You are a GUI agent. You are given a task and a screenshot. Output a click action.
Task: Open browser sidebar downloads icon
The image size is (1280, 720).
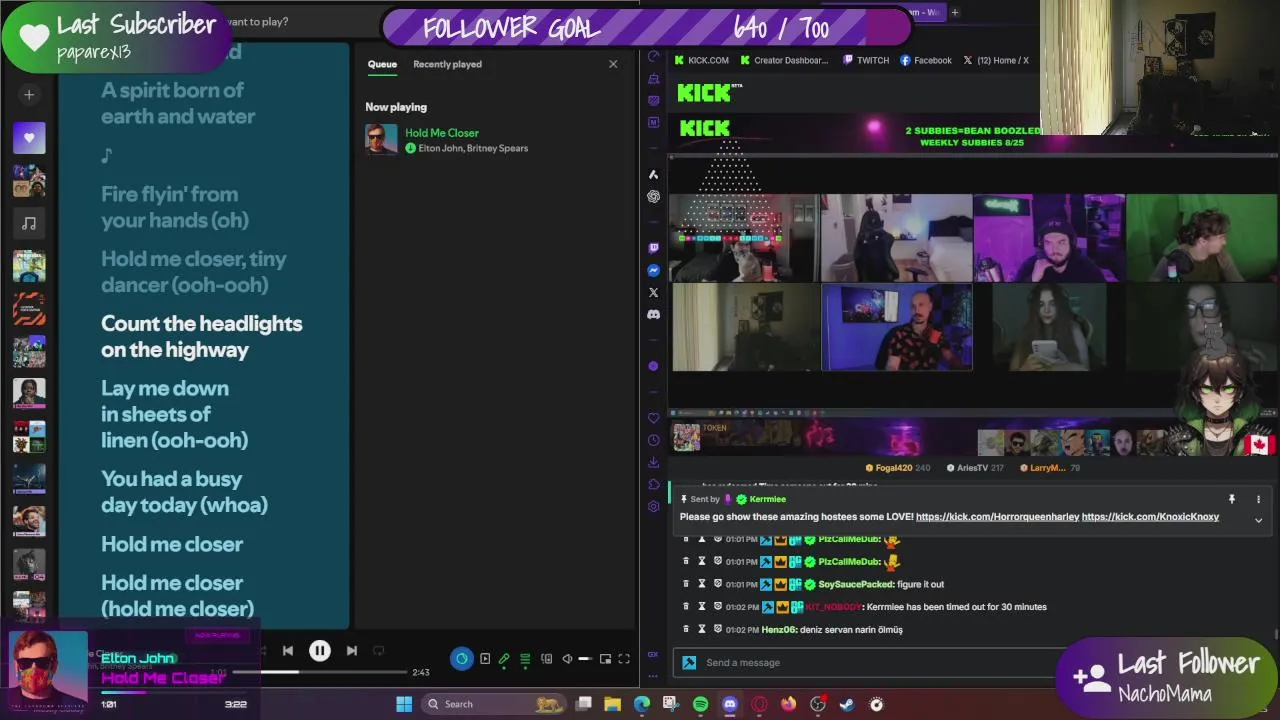click(653, 462)
